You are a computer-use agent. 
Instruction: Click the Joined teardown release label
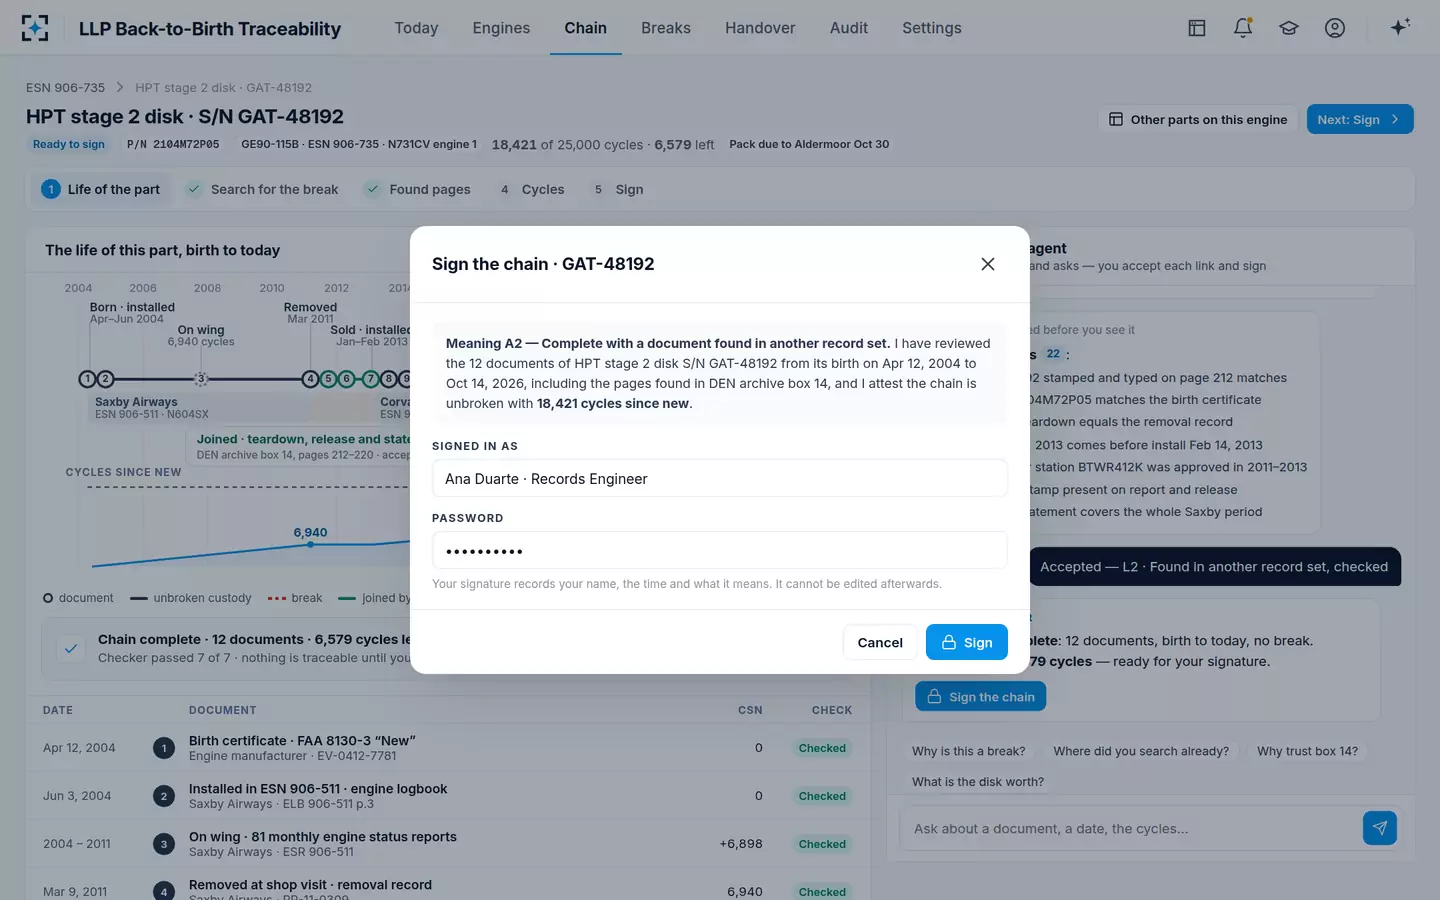click(303, 439)
